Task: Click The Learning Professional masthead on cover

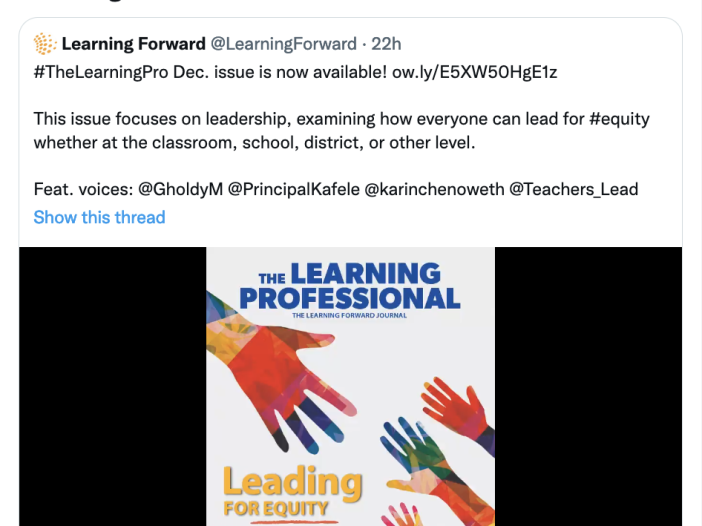Action: (x=350, y=287)
